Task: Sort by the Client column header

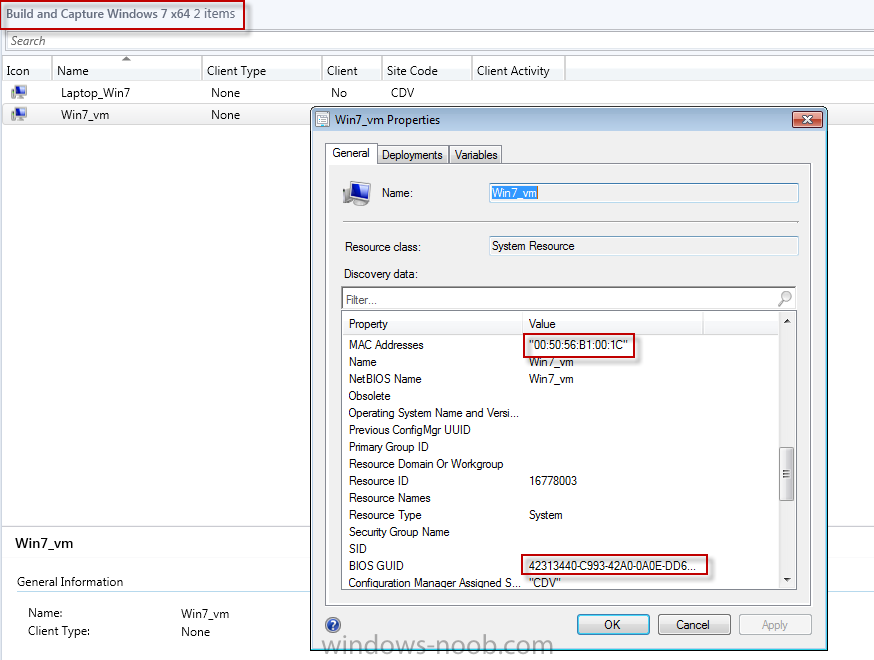Action: (x=352, y=70)
